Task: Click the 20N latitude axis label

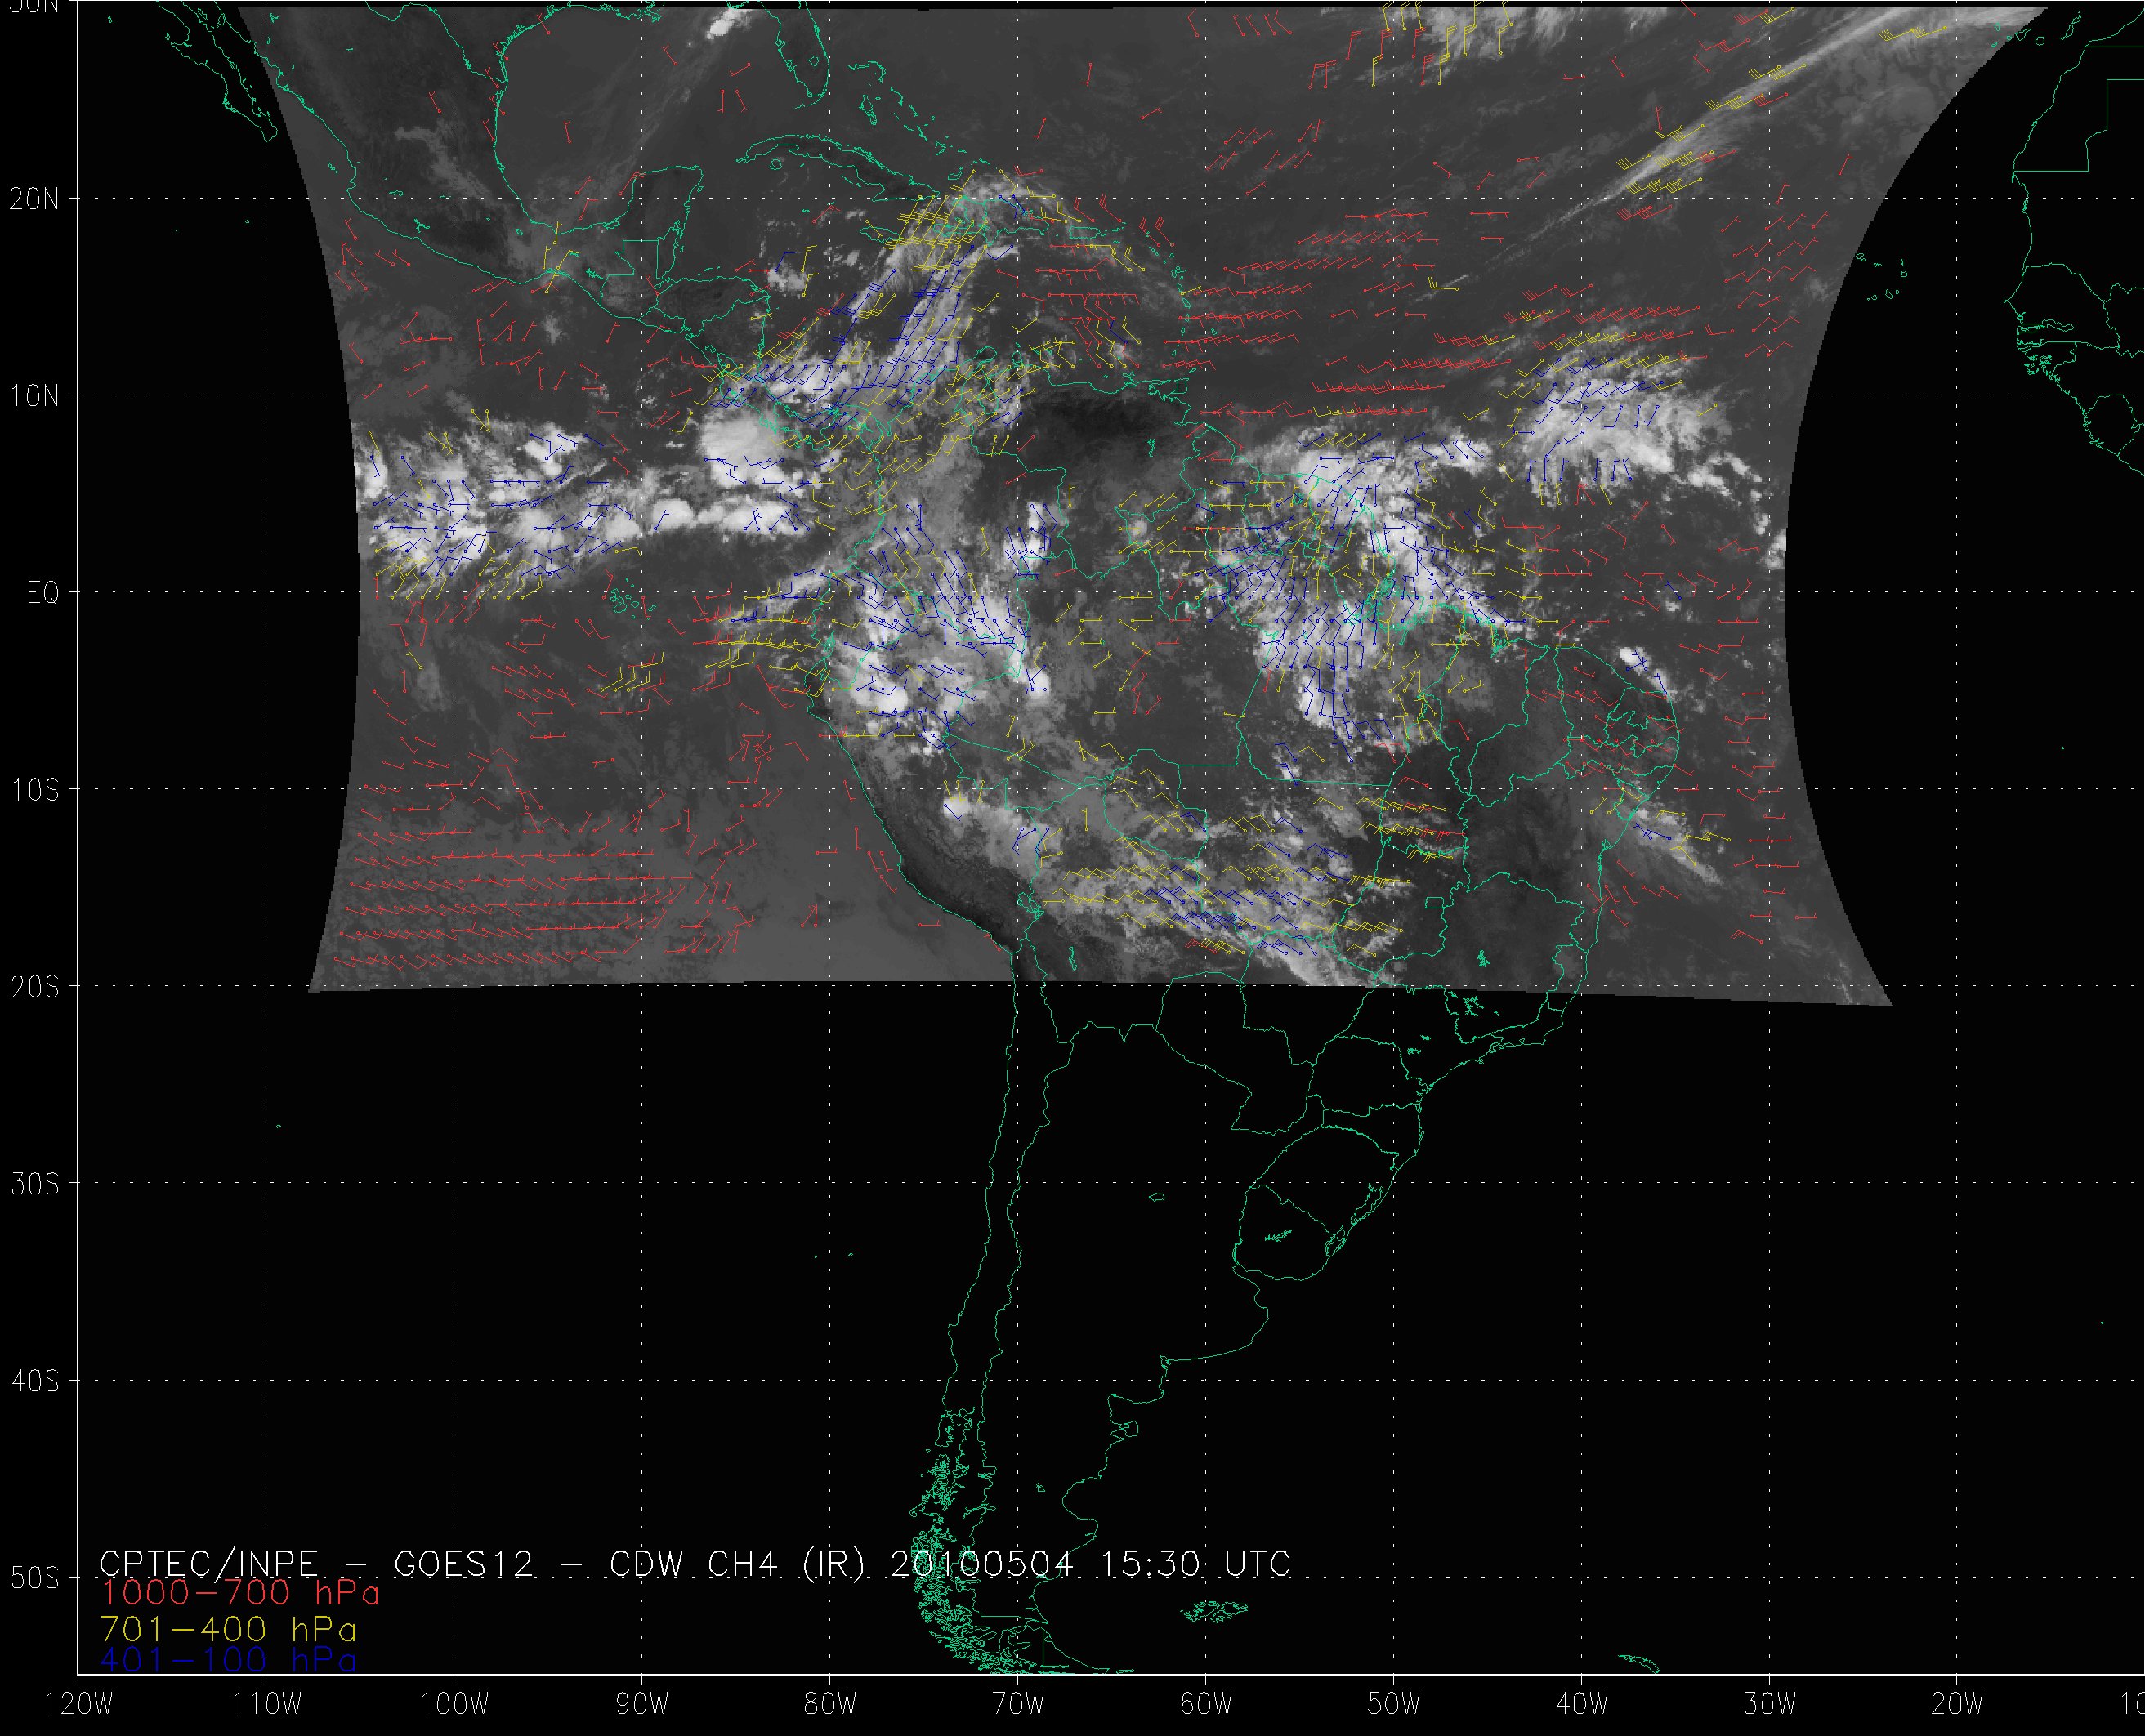Action: (x=35, y=199)
